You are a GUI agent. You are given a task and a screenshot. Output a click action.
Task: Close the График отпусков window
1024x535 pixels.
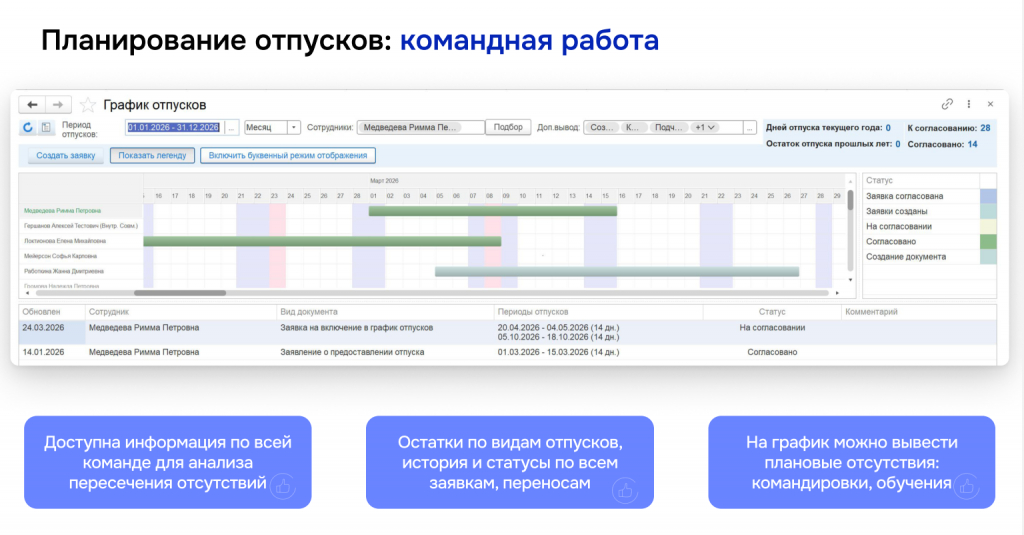tap(990, 104)
